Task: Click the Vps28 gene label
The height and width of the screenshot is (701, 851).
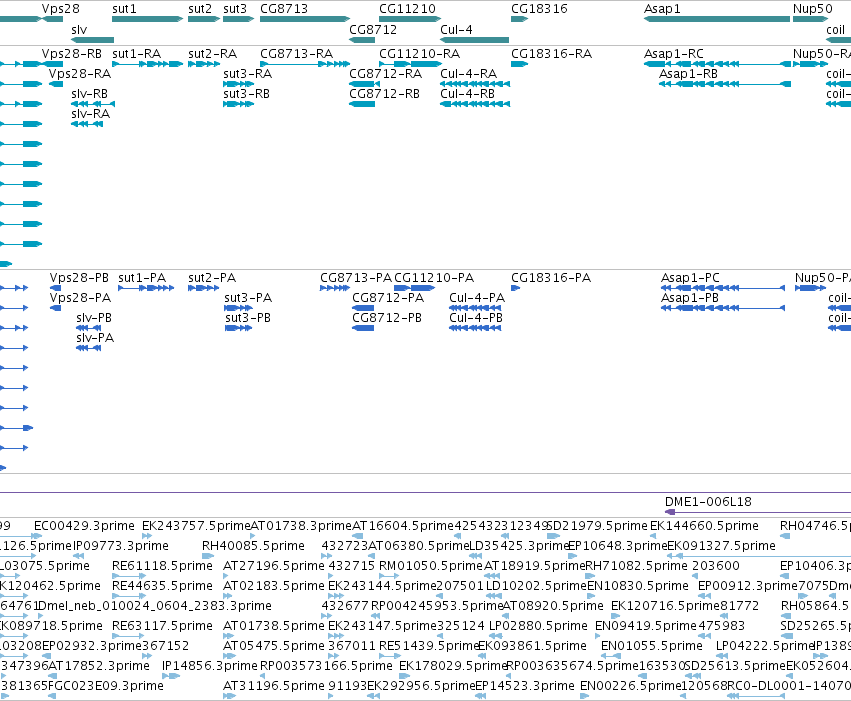Action: point(60,9)
